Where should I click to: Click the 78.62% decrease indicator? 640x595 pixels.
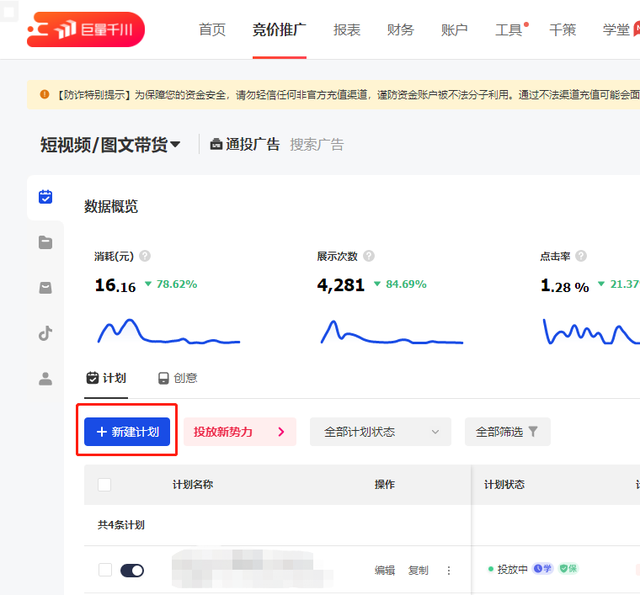[171, 284]
